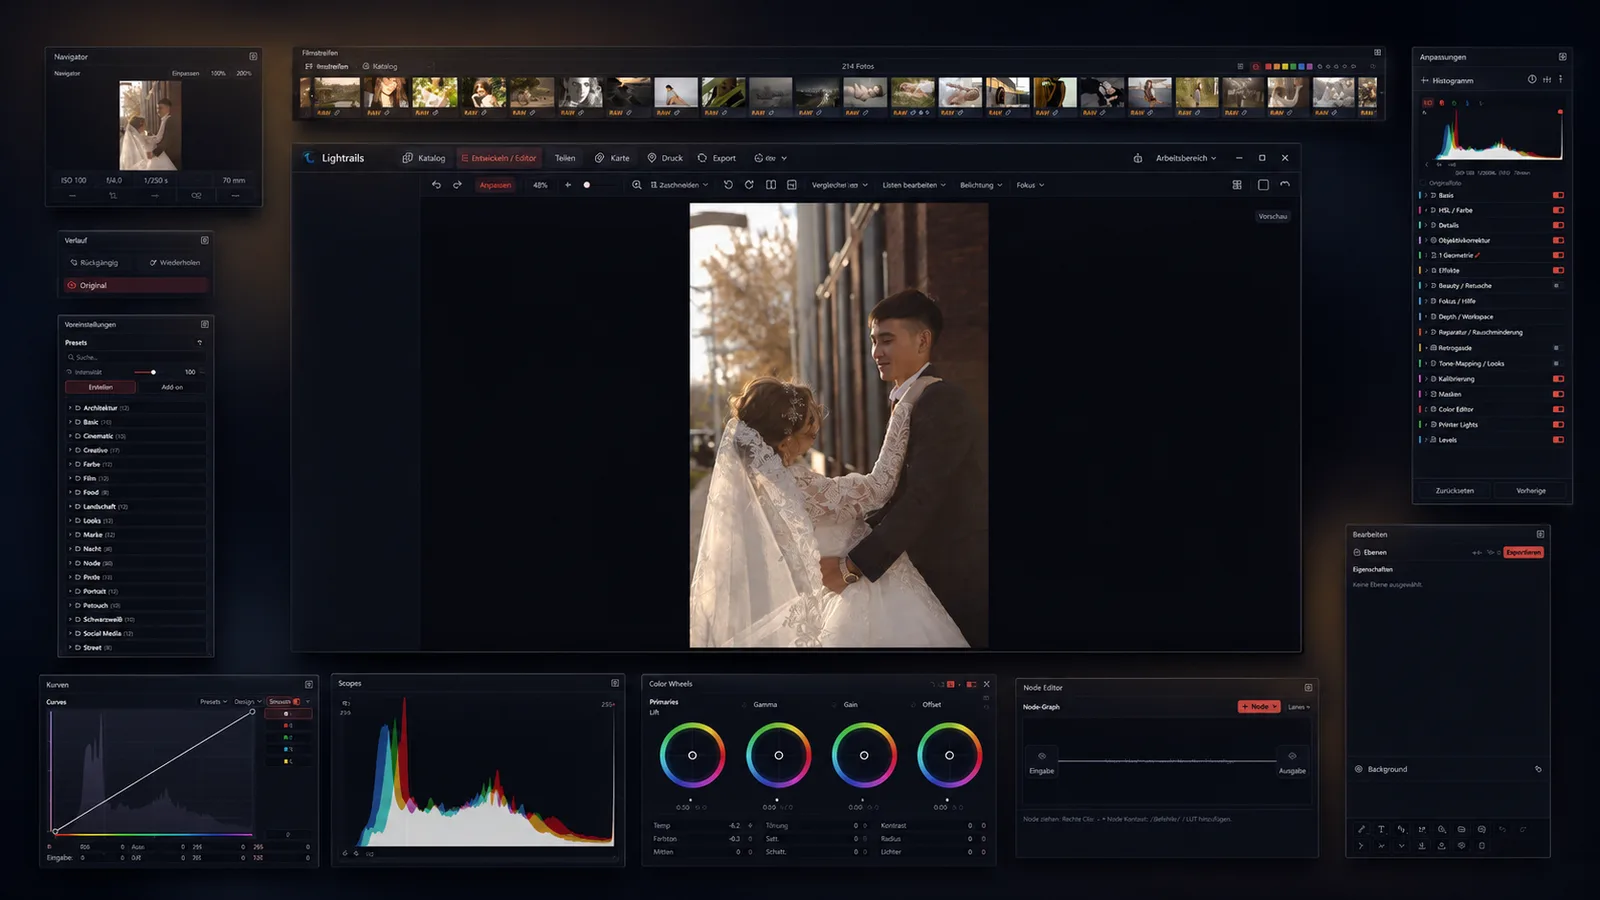
Task: Open the Export tab
Action: [x=717, y=158]
